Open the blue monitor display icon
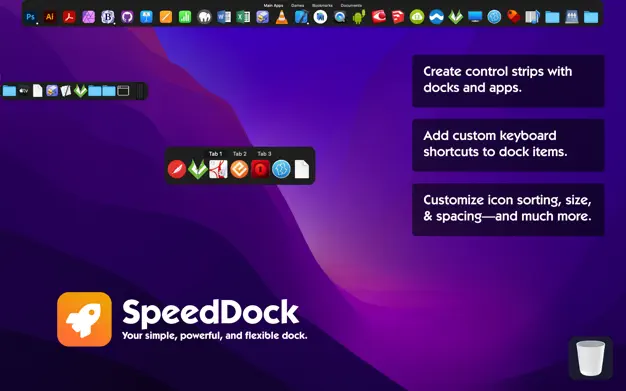The height and width of the screenshot is (391, 626). (x=475, y=17)
